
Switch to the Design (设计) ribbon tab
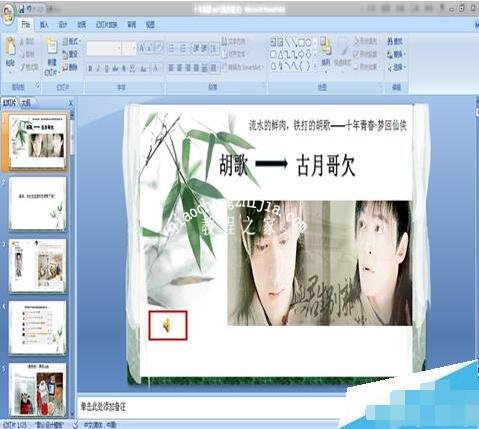[x=63, y=25]
